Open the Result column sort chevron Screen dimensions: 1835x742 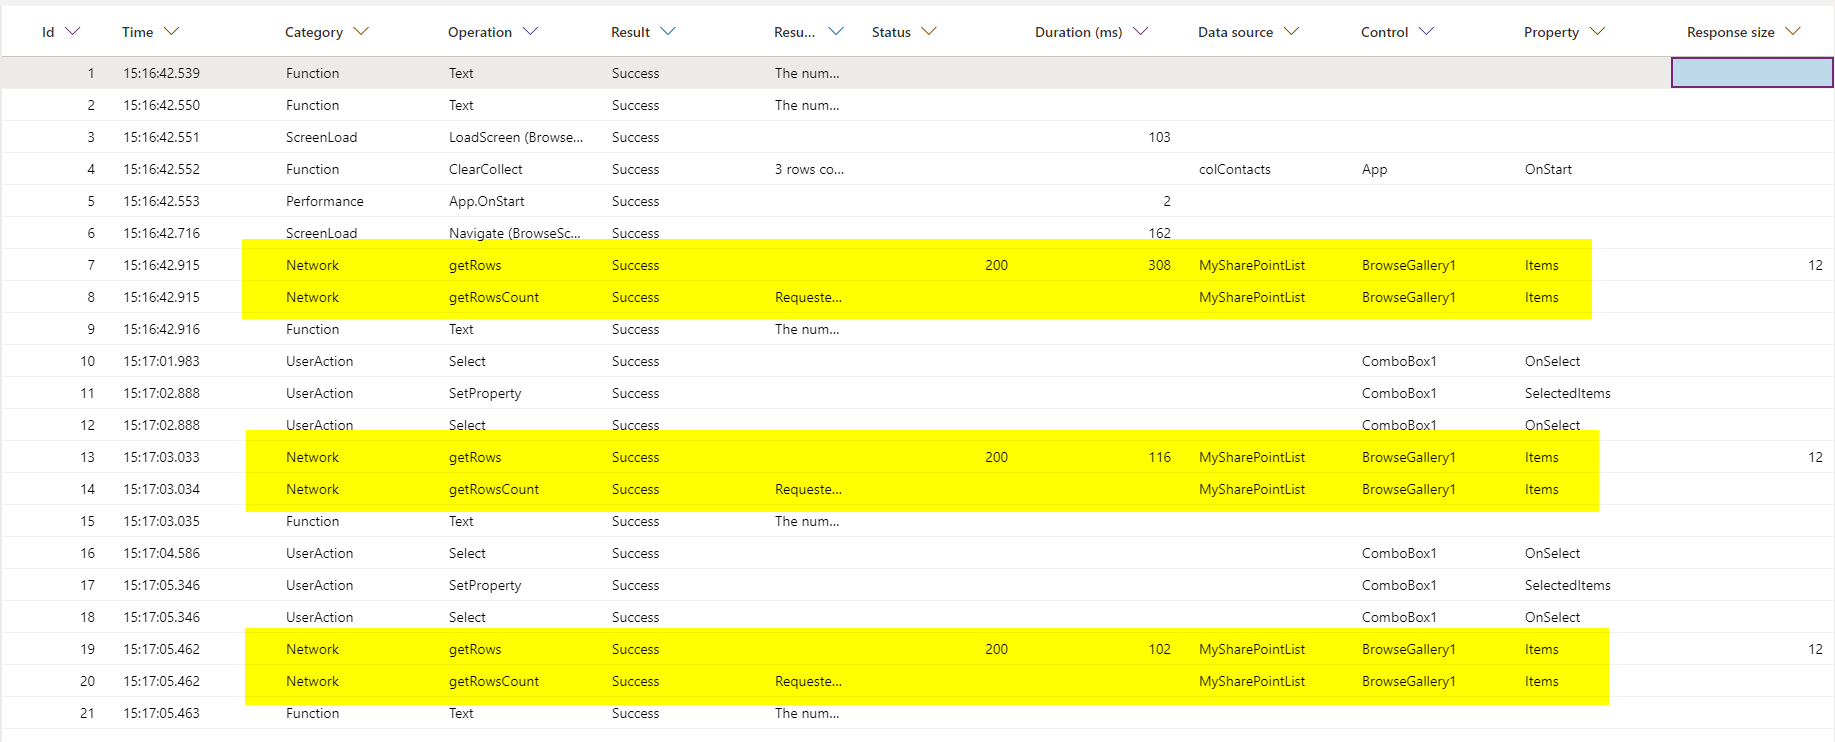[x=668, y=32]
